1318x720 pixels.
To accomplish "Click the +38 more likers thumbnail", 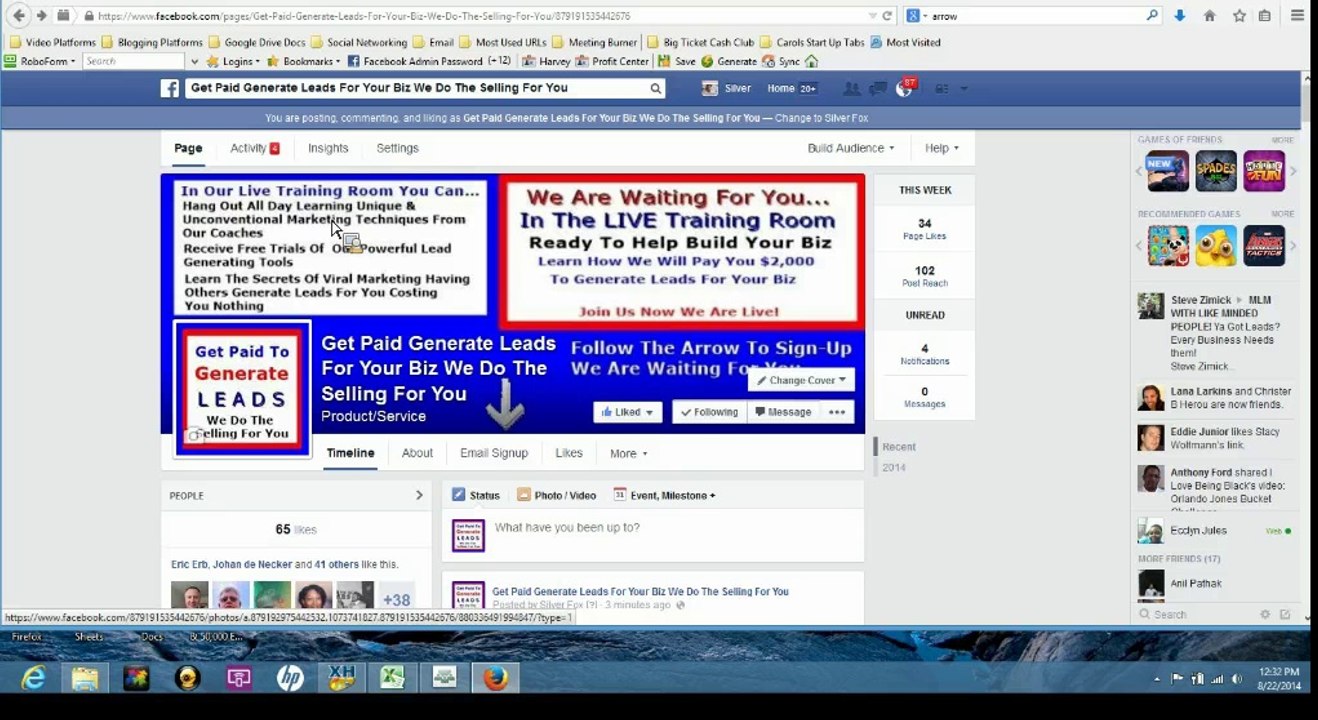I will (x=396, y=596).
